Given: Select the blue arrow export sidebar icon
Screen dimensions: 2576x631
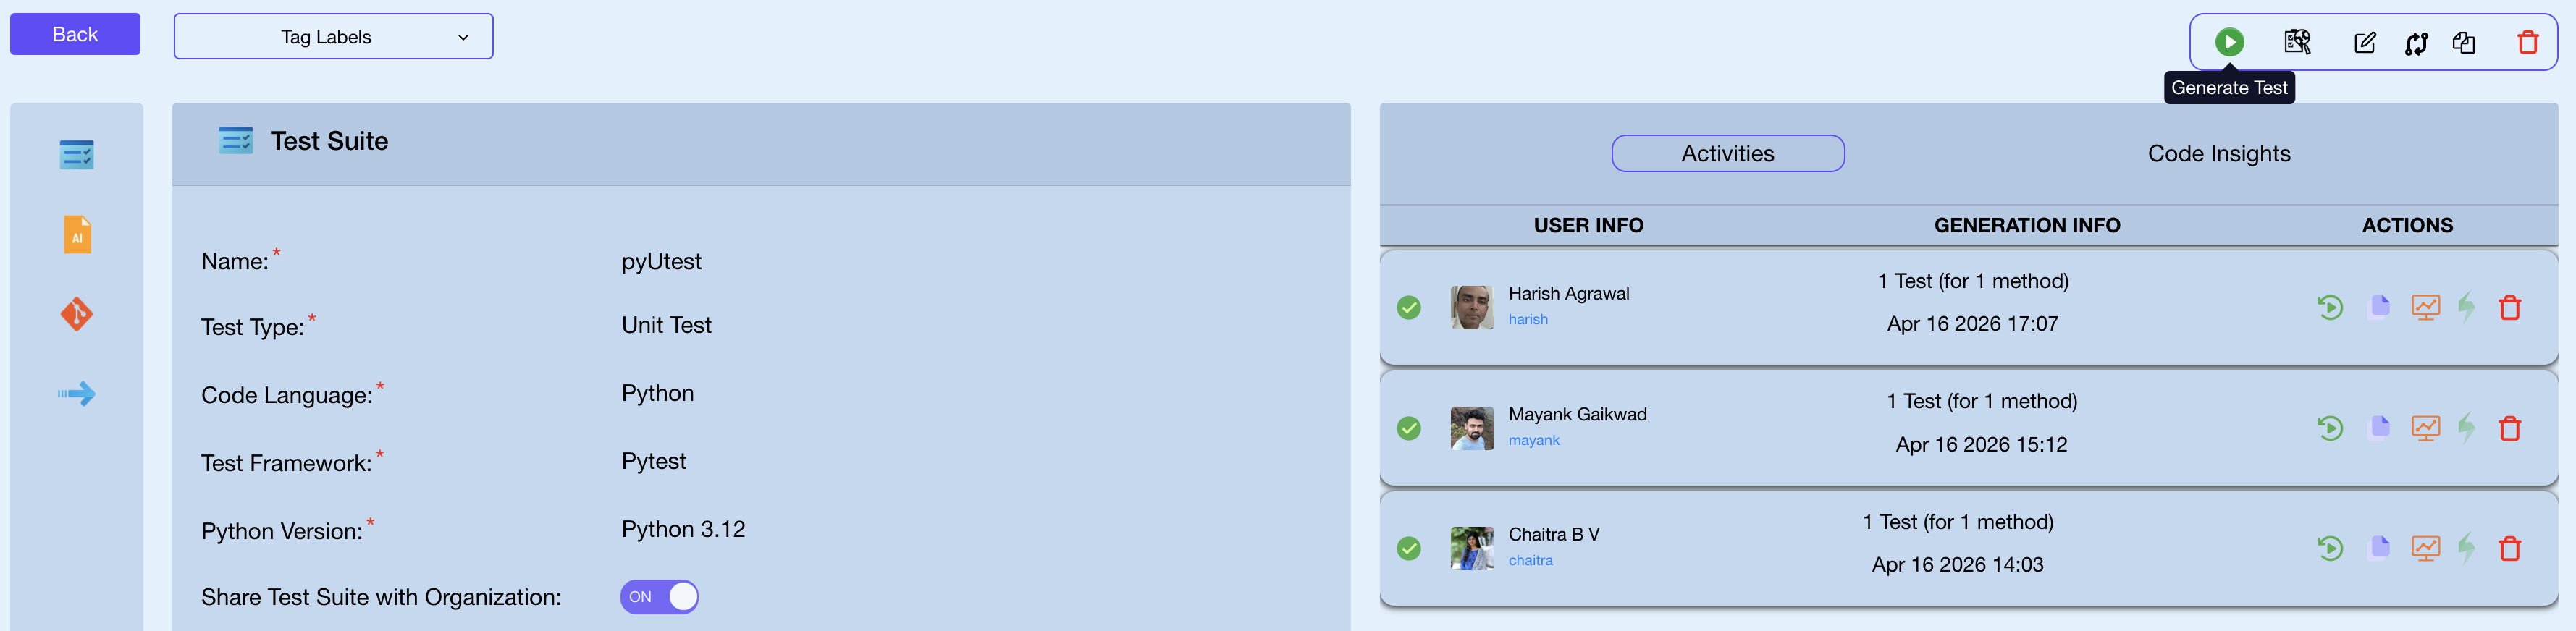Looking at the screenshot, I should [75, 393].
